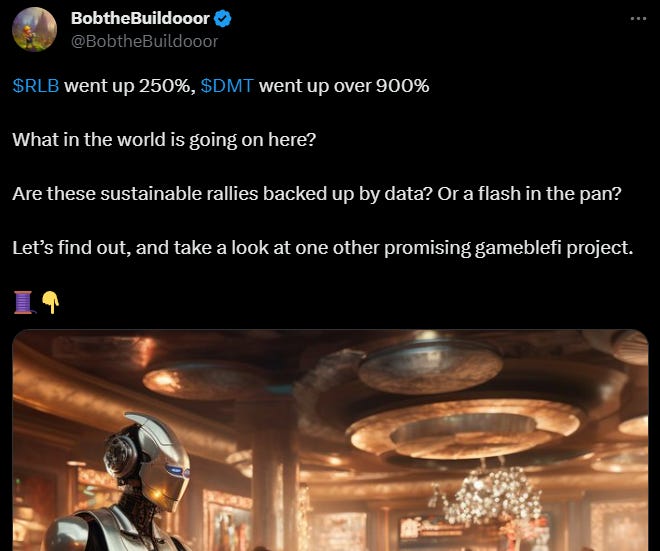Open the three-dot more options menu
Screen dimensions: 660x551
(638, 19)
